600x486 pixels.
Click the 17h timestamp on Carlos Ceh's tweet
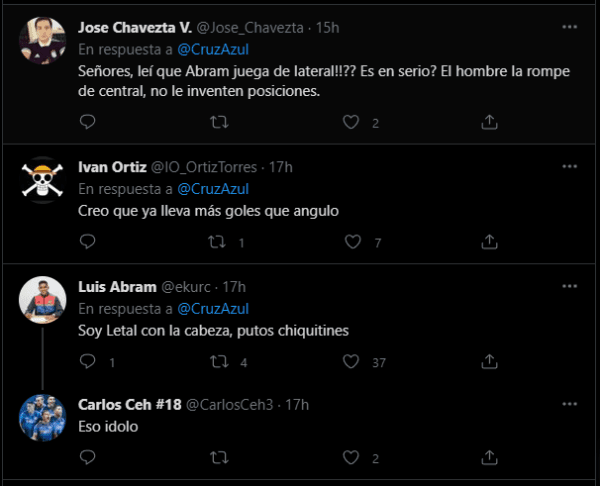297,405
